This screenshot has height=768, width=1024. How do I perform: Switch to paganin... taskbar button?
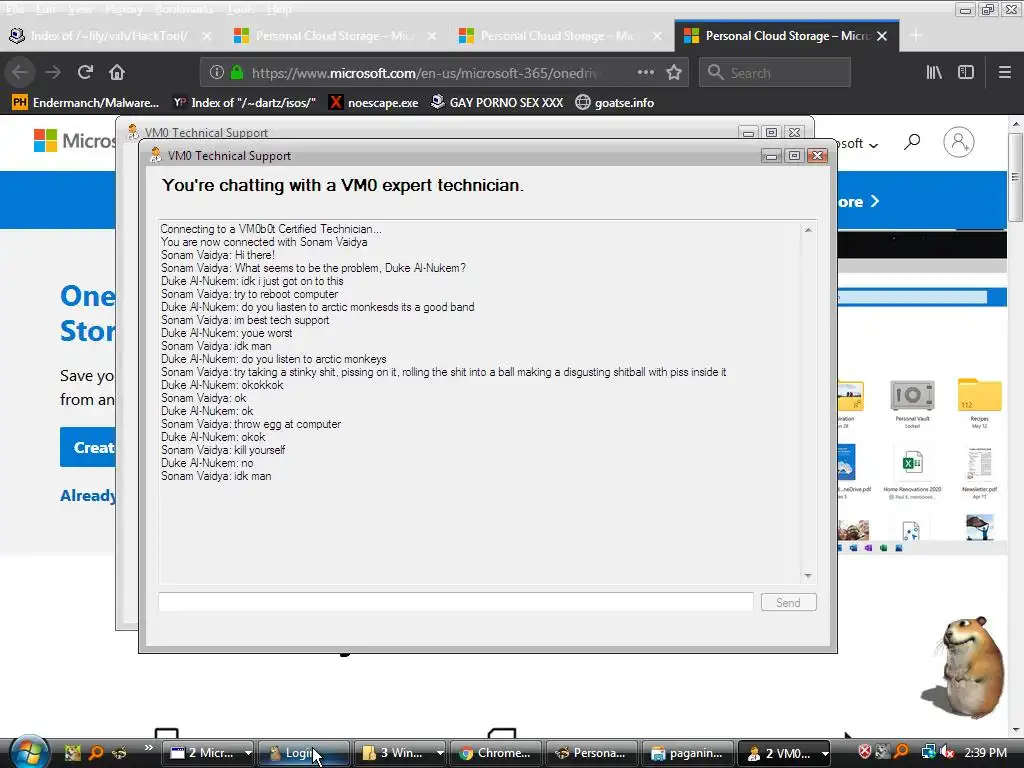pos(688,753)
